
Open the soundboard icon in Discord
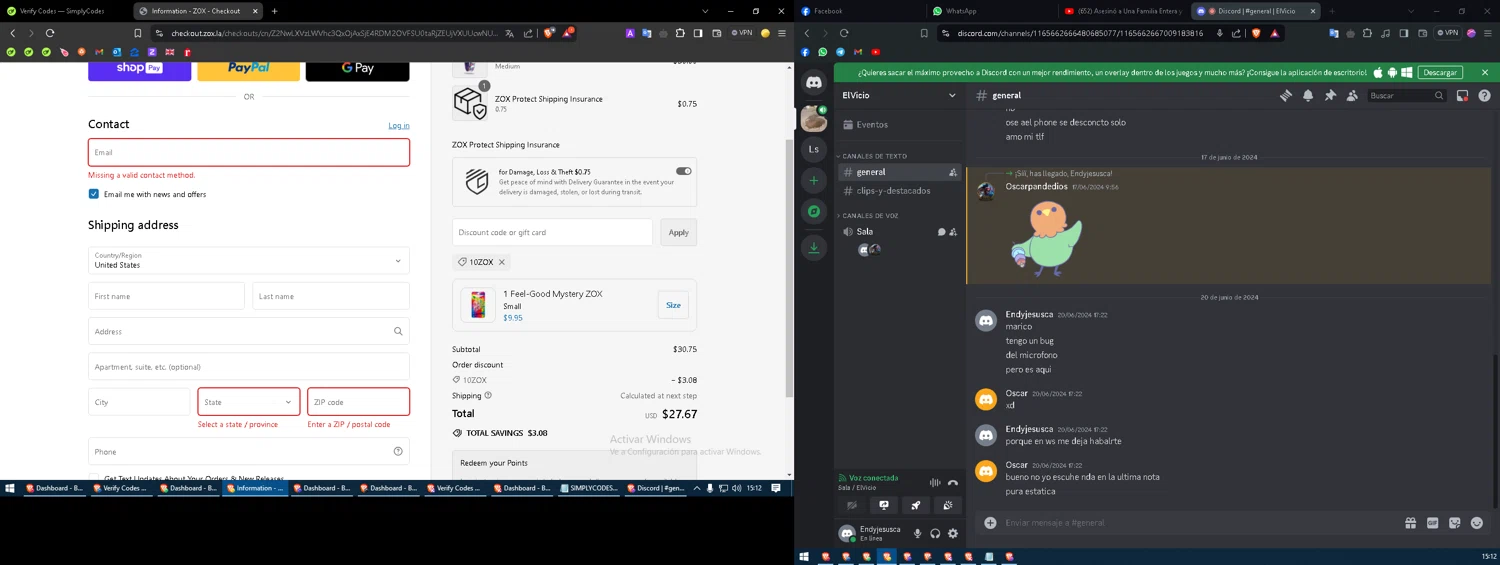[x=947, y=505]
